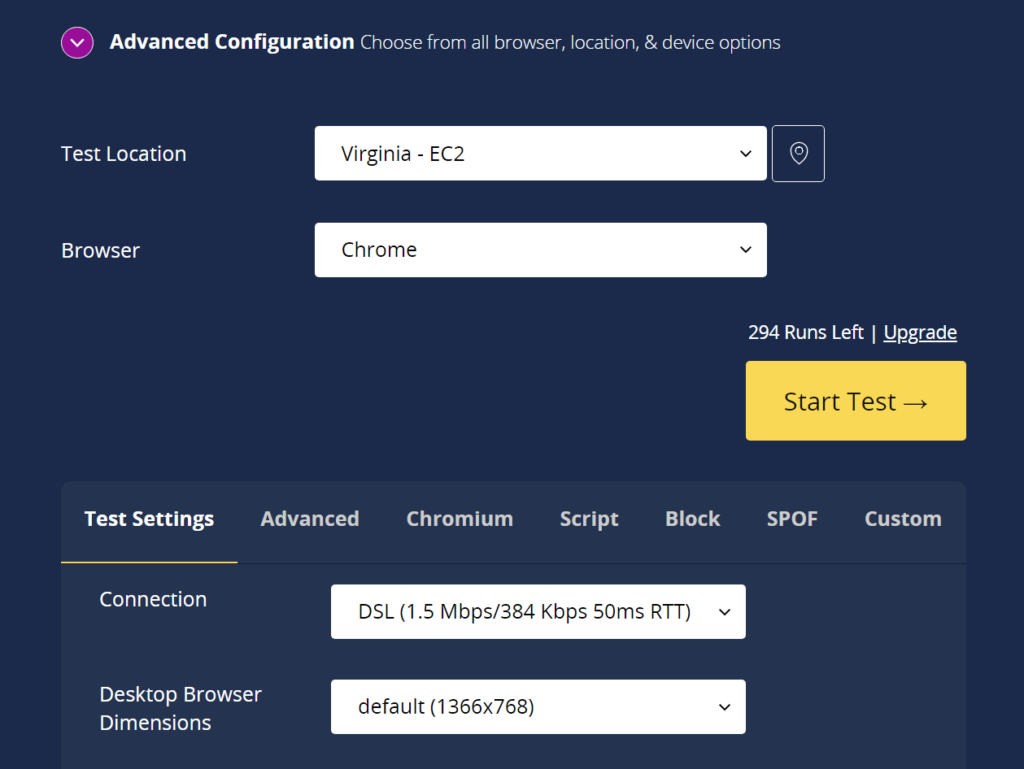Click the Desktop Browser Dimensions label
Image resolution: width=1024 pixels, height=769 pixels.
coord(180,708)
